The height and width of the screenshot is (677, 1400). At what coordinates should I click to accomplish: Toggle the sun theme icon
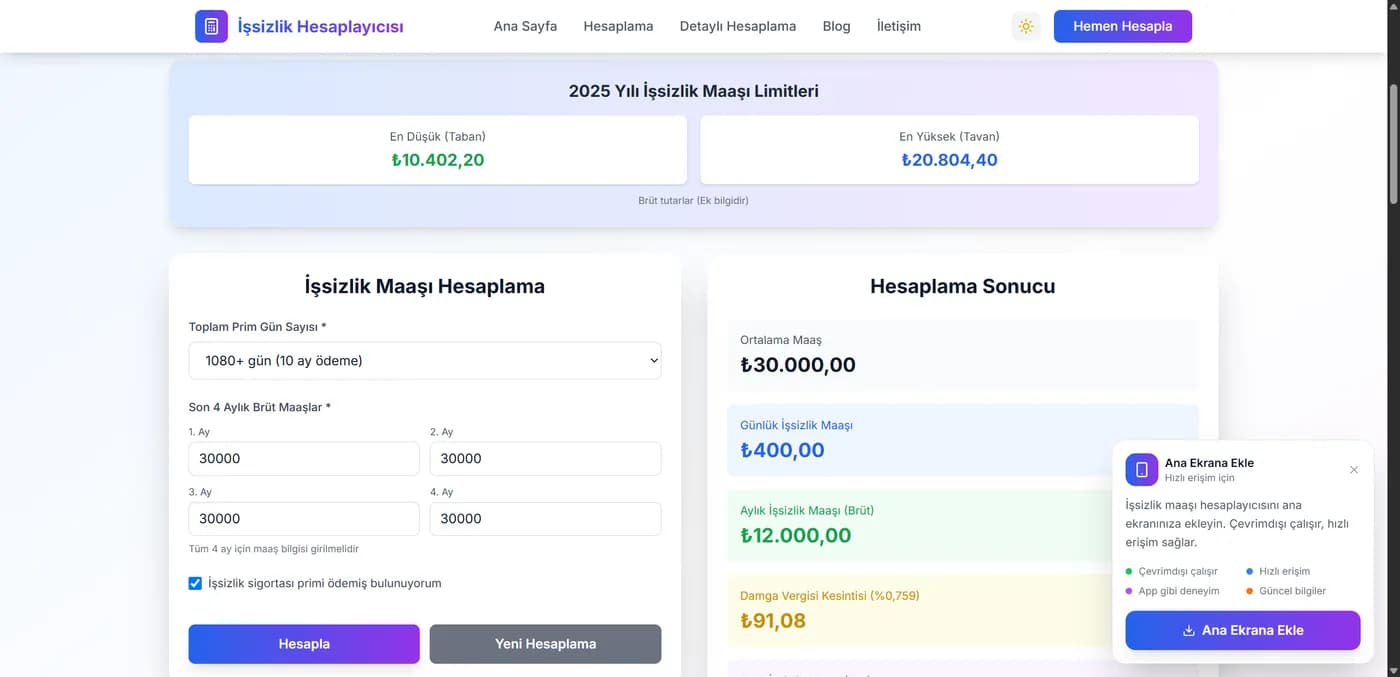1026,26
